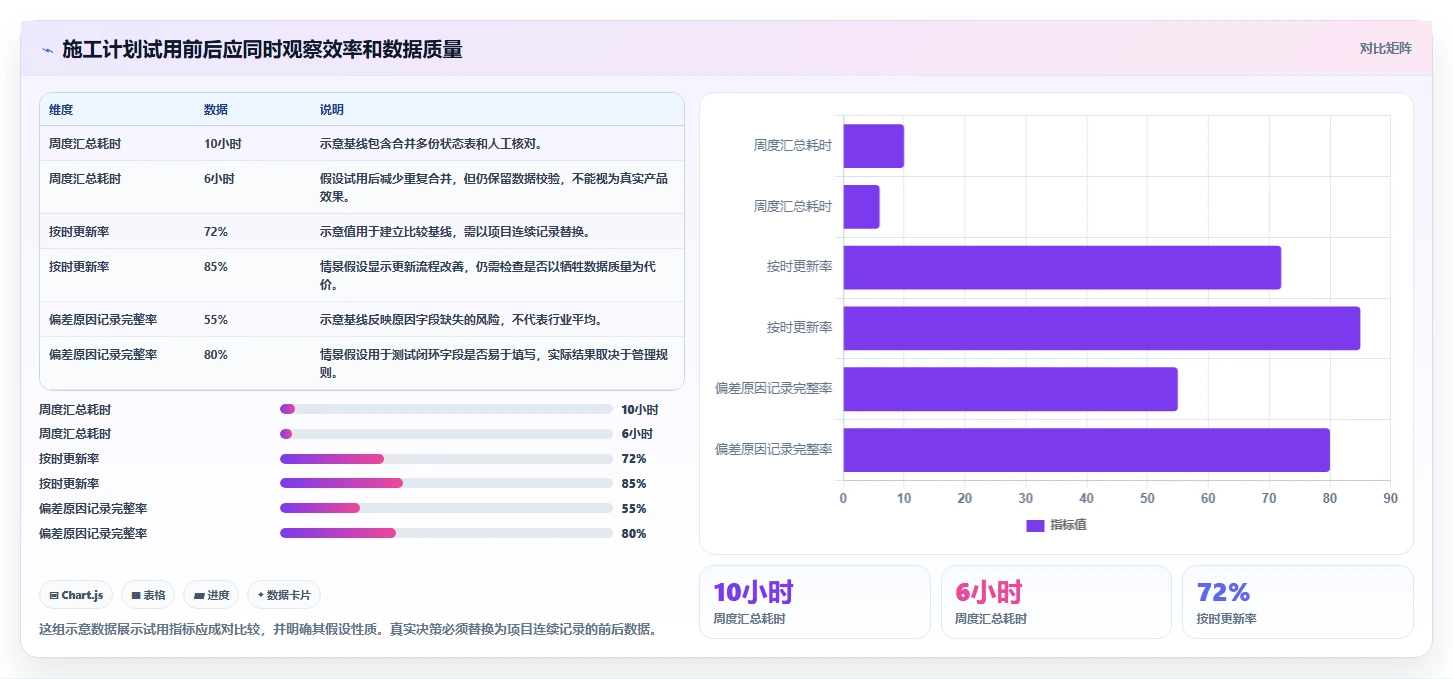Click the 6小时 cell in the table
The height and width of the screenshot is (679, 1453).
[219, 178]
